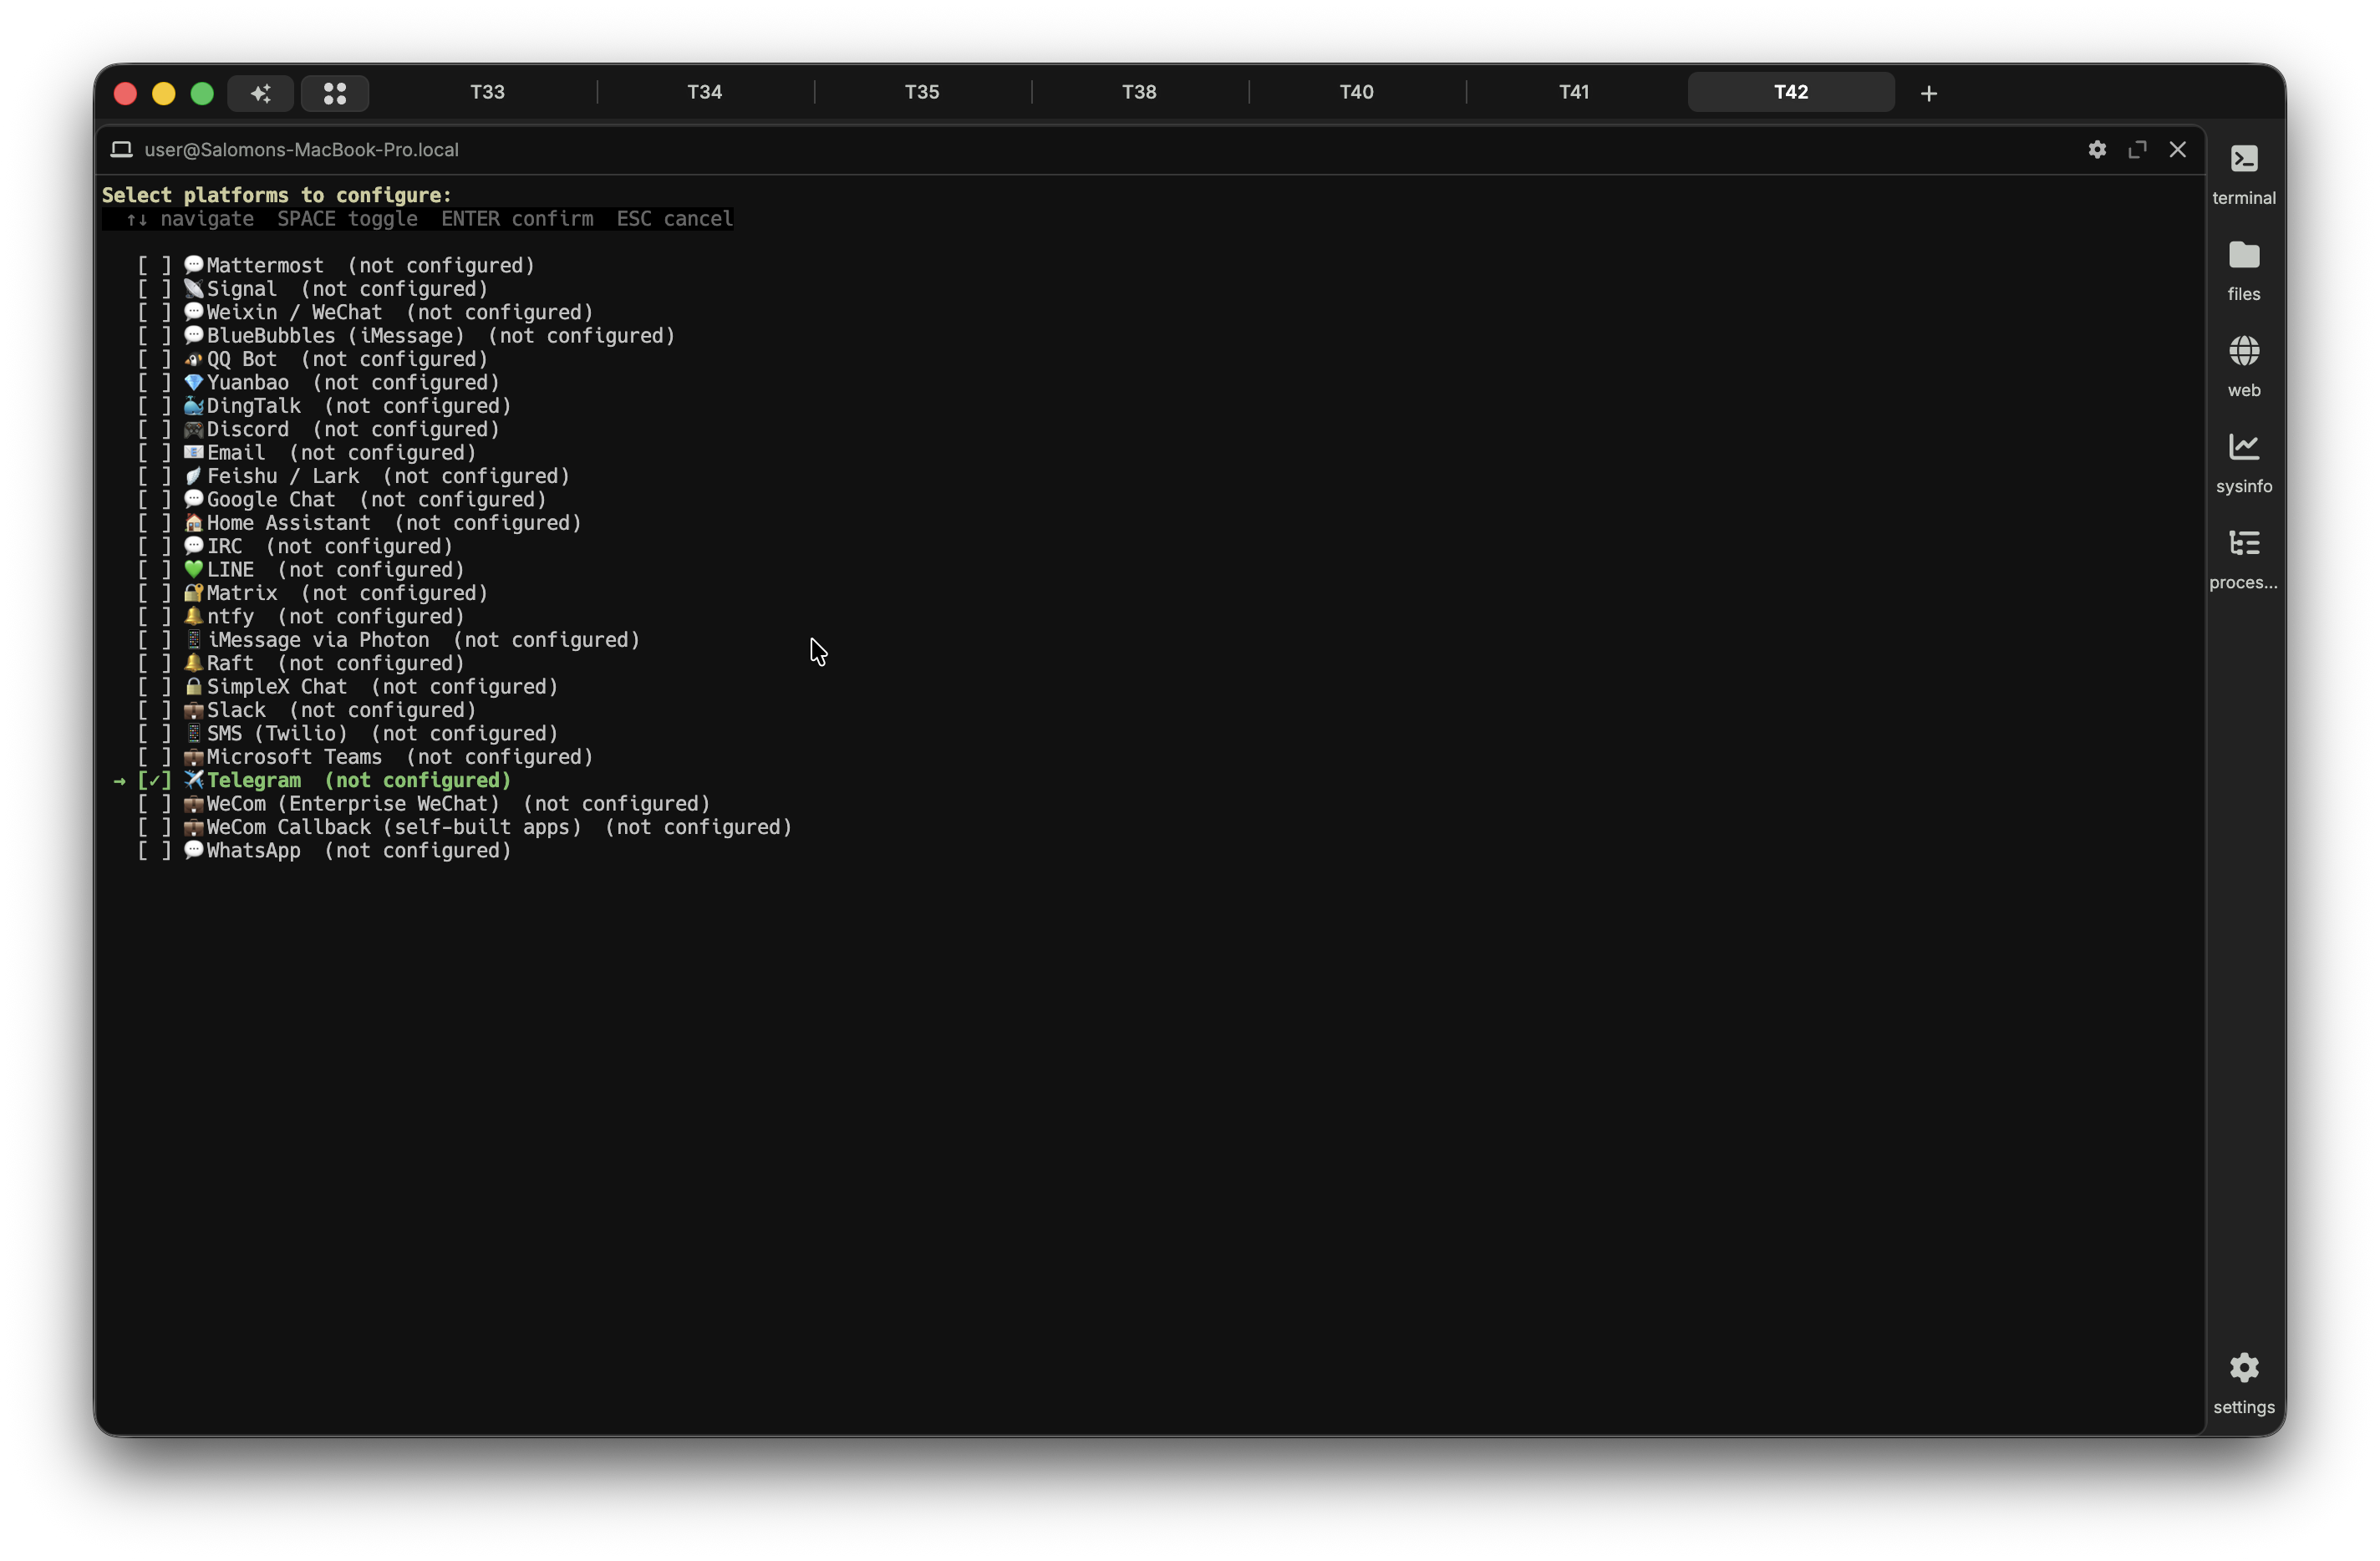Open the terminal panel icon
2380x1561 pixels.
tap(2243, 159)
